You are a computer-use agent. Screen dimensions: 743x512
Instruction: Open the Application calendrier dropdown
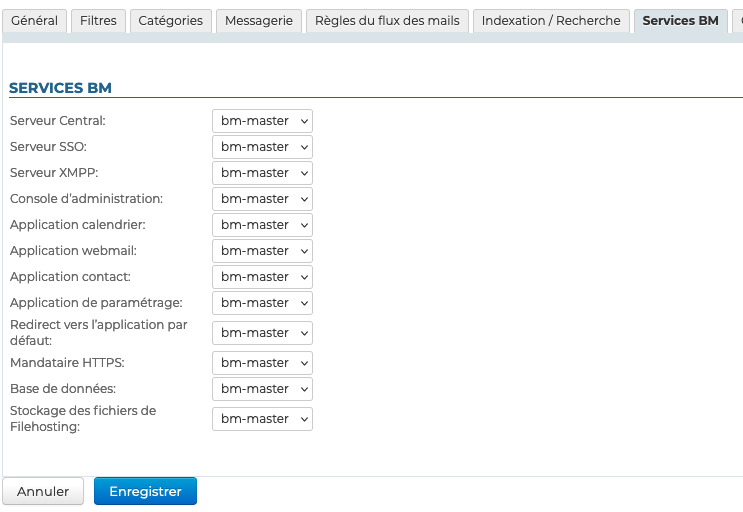(x=262, y=225)
